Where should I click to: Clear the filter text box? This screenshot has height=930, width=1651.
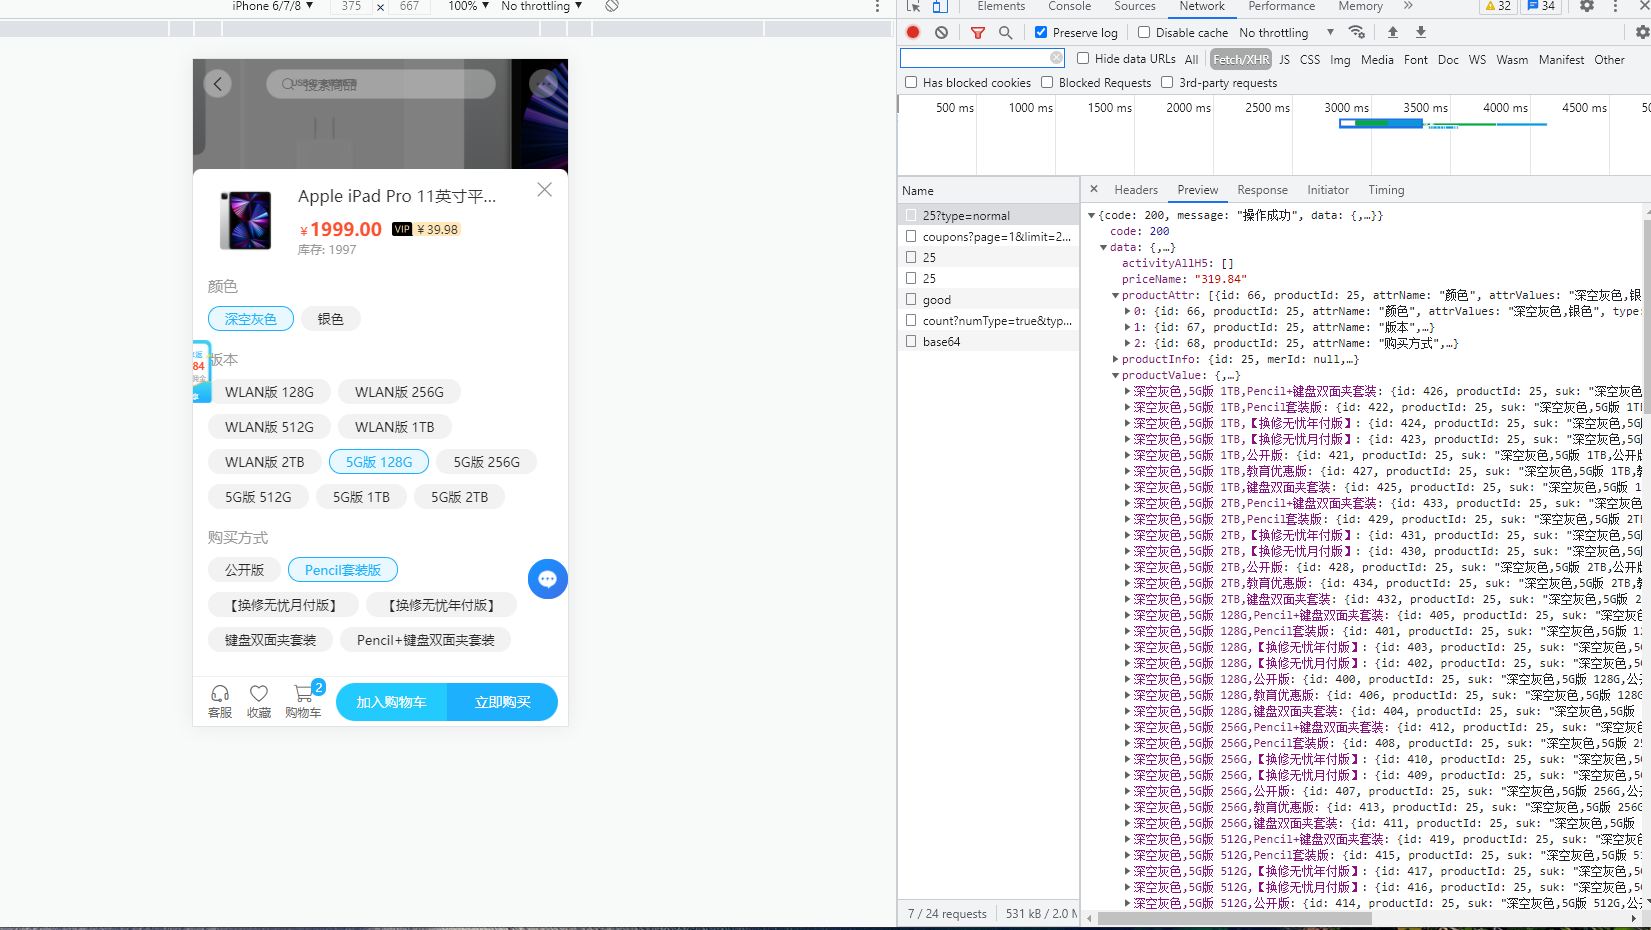pos(1056,58)
